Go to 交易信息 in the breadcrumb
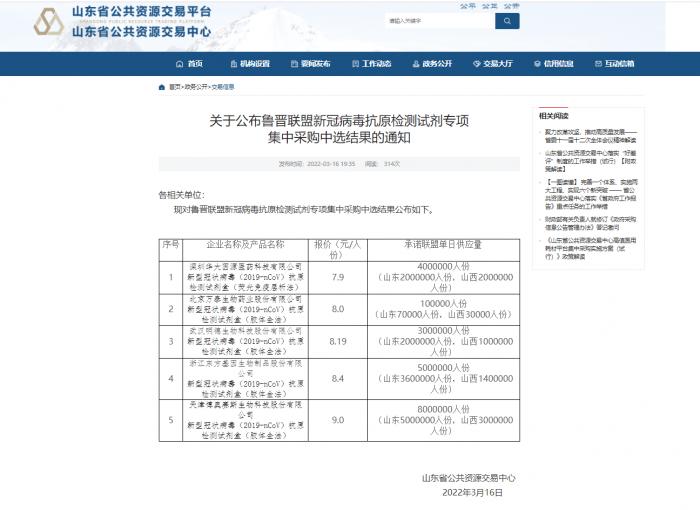The image size is (700, 510). 222,87
